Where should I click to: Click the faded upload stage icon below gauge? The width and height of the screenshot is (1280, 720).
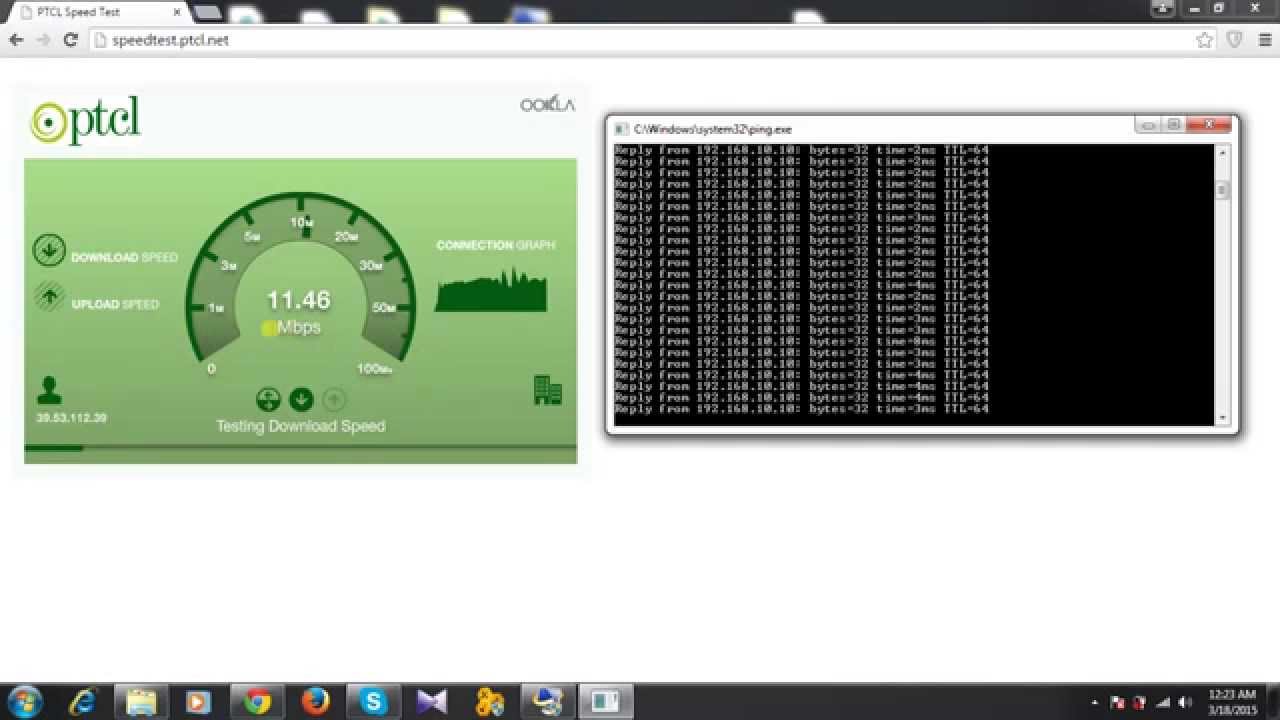[x=334, y=400]
